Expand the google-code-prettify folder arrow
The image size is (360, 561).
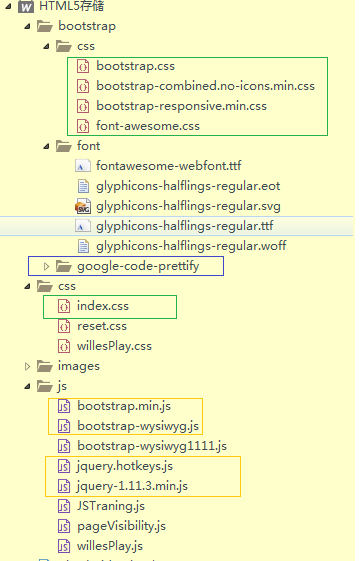(x=46, y=266)
